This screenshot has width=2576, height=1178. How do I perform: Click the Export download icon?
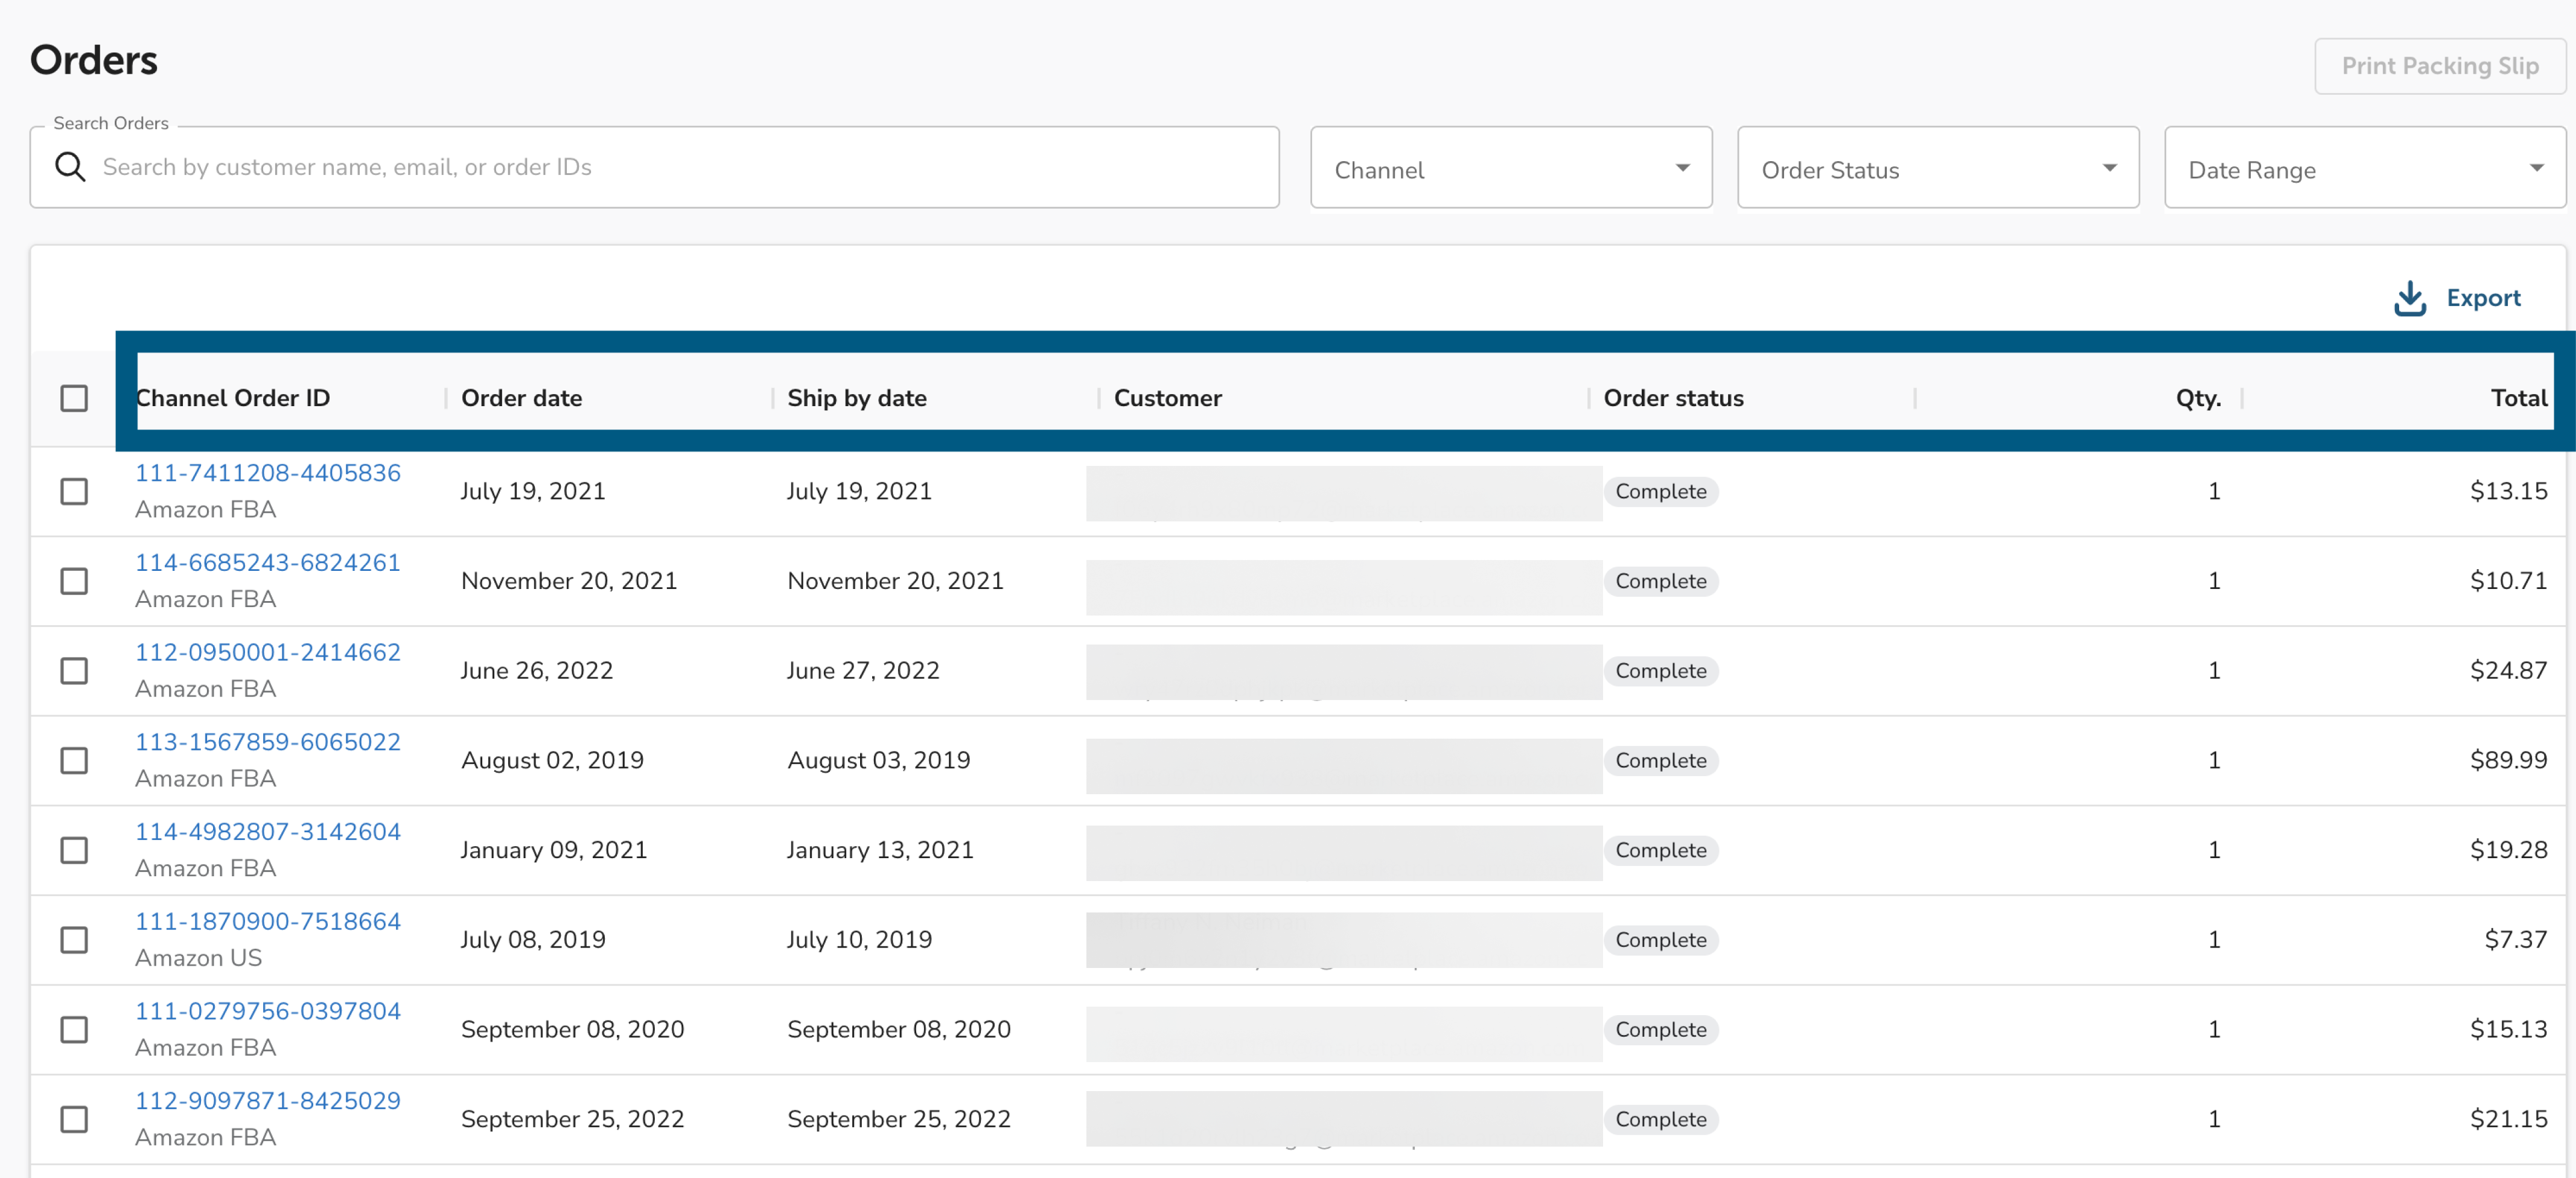[2409, 298]
